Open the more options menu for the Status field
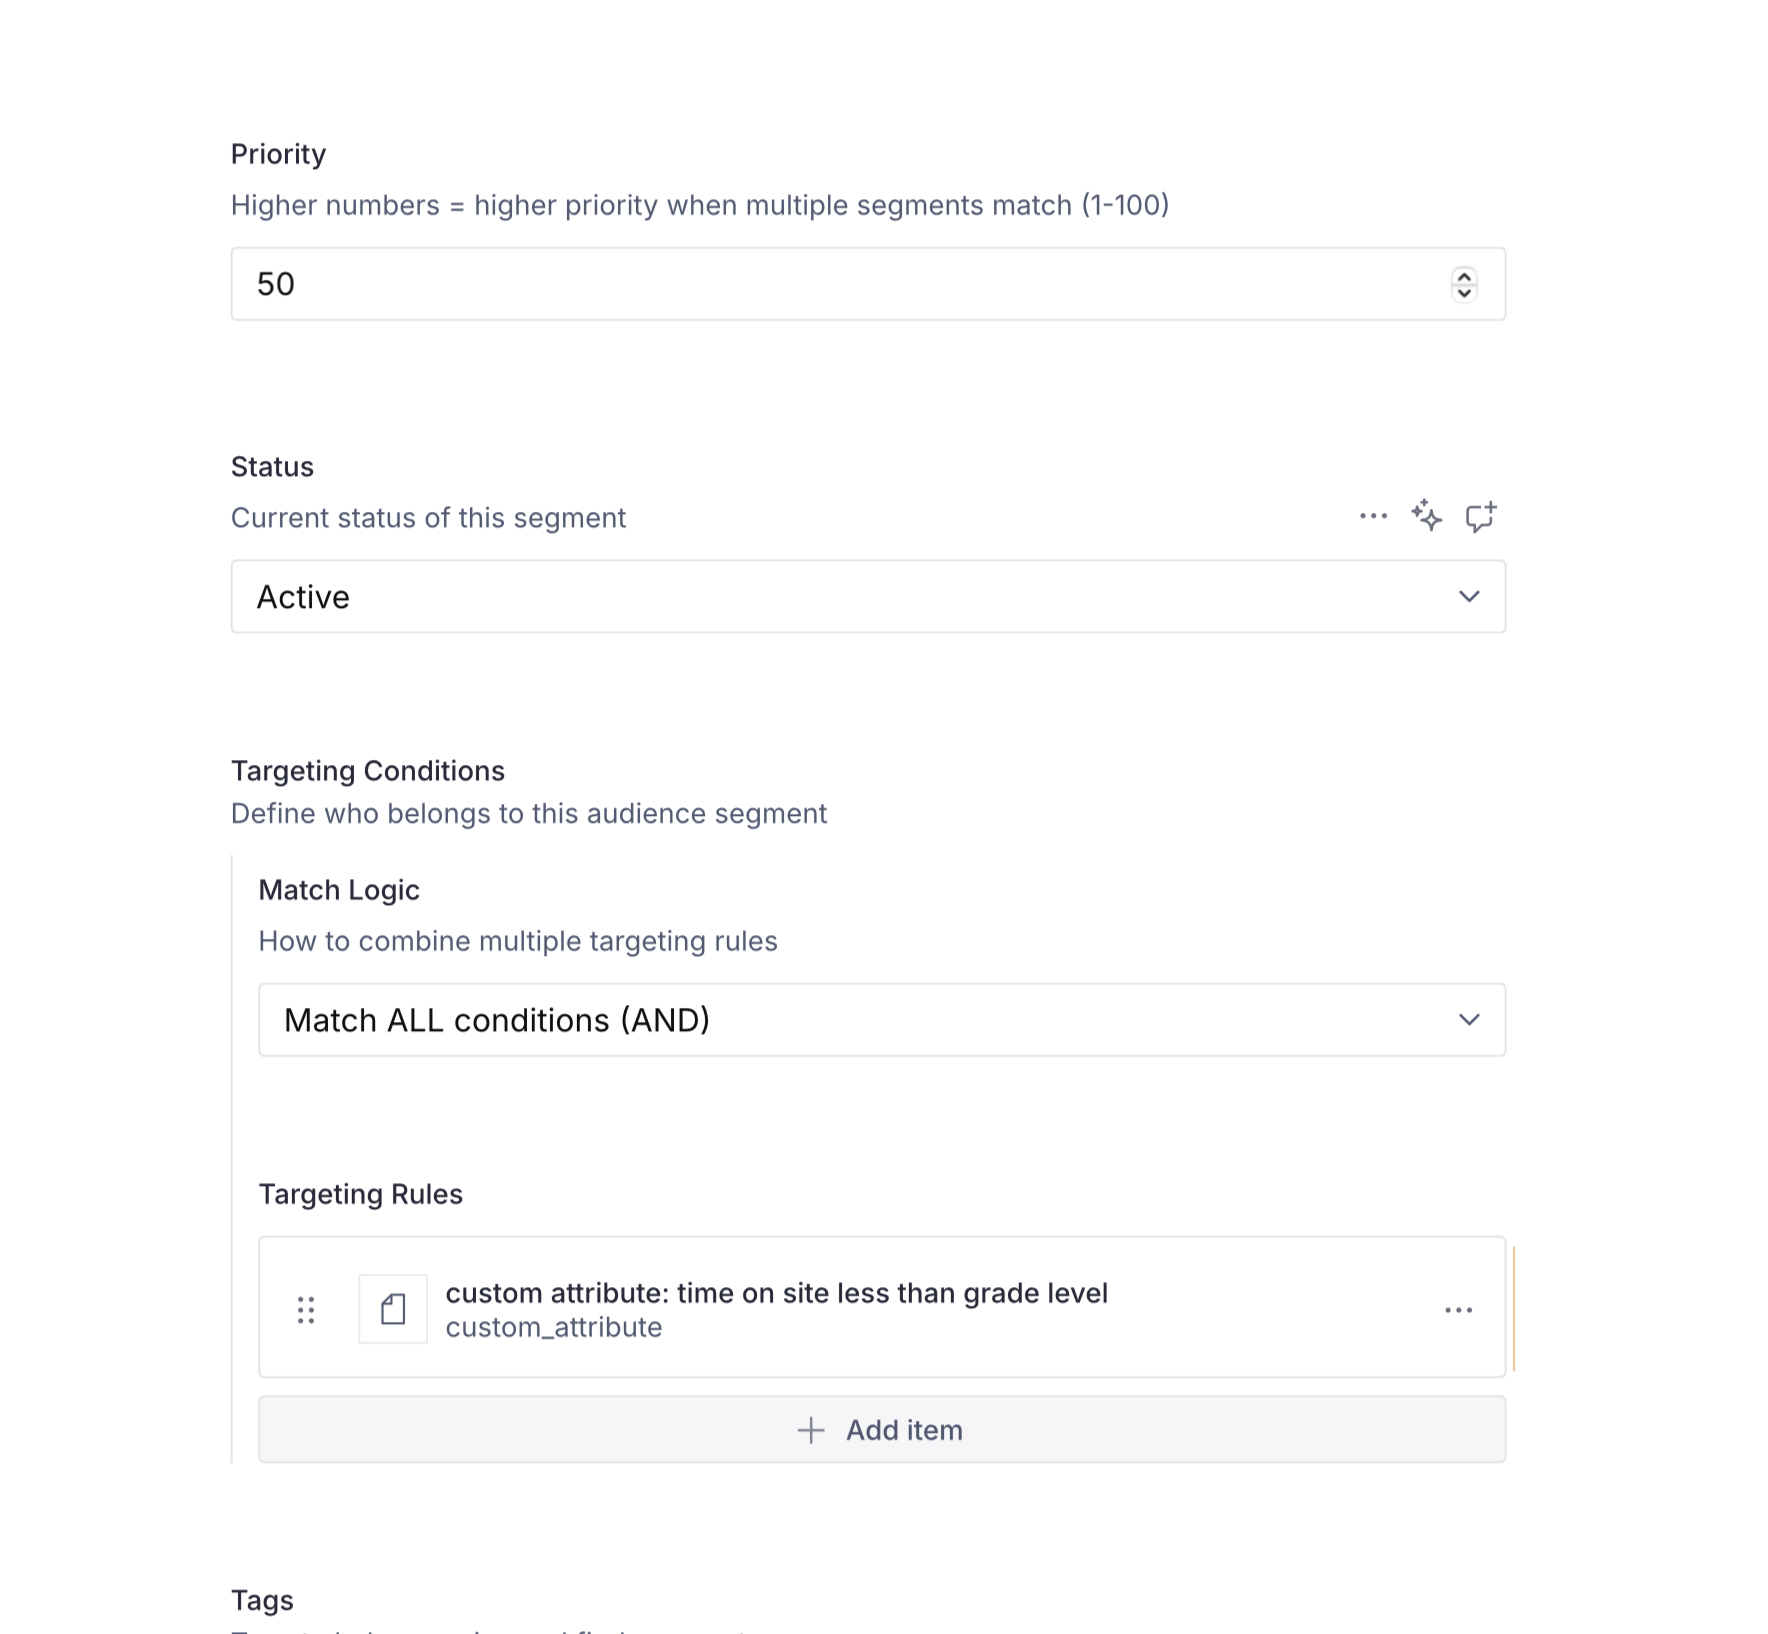 point(1373,515)
